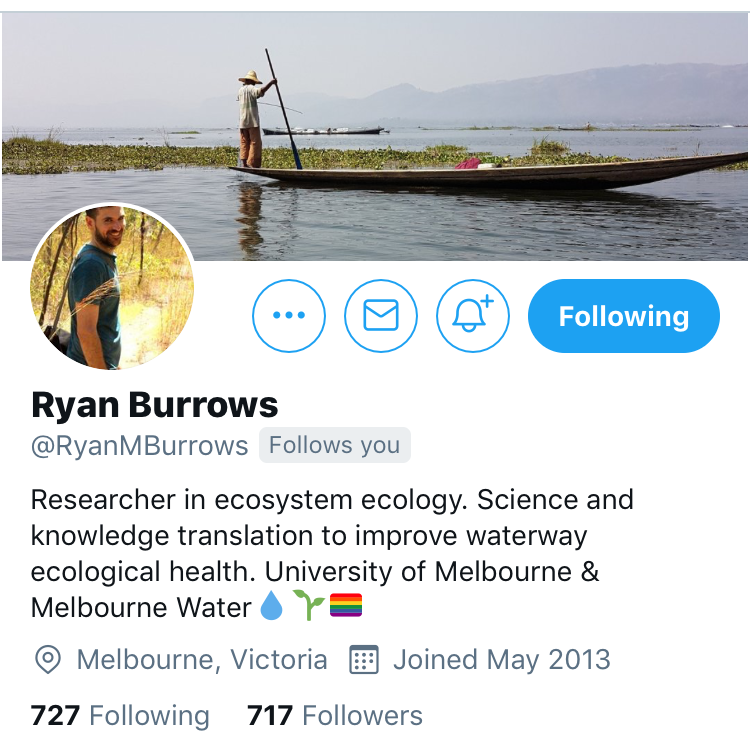
Task: Click the calendar joined-date icon
Action: 364,660
